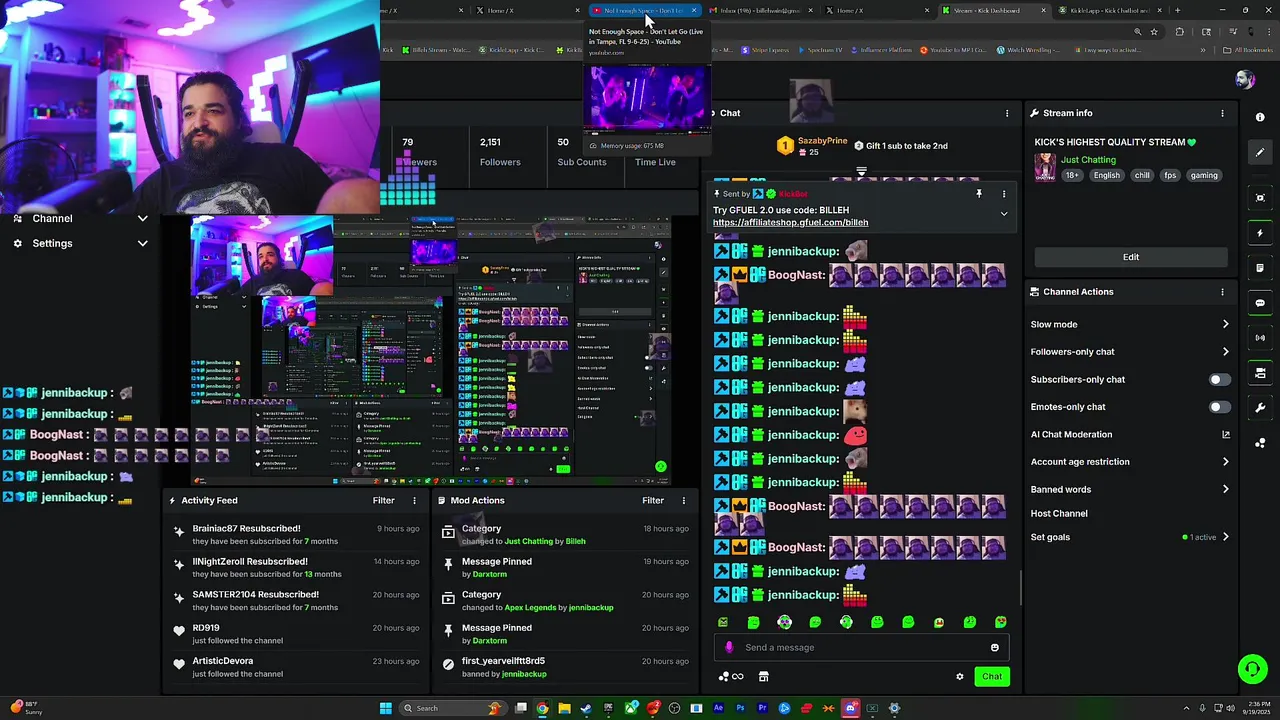Viewport: 1280px width, 720px height.
Task: Click green headset support bubble
Action: [1252, 669]
